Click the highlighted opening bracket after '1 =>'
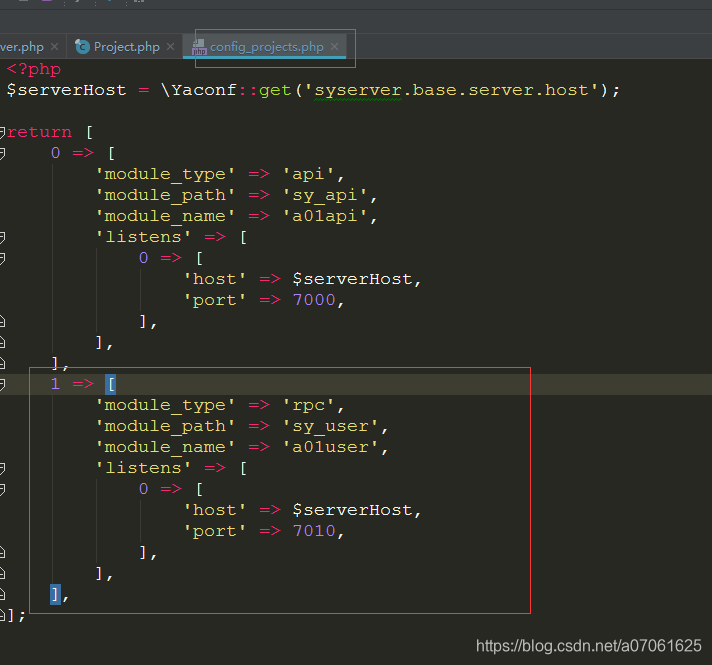The image size is (712, 665). click(x=111, y=384)
